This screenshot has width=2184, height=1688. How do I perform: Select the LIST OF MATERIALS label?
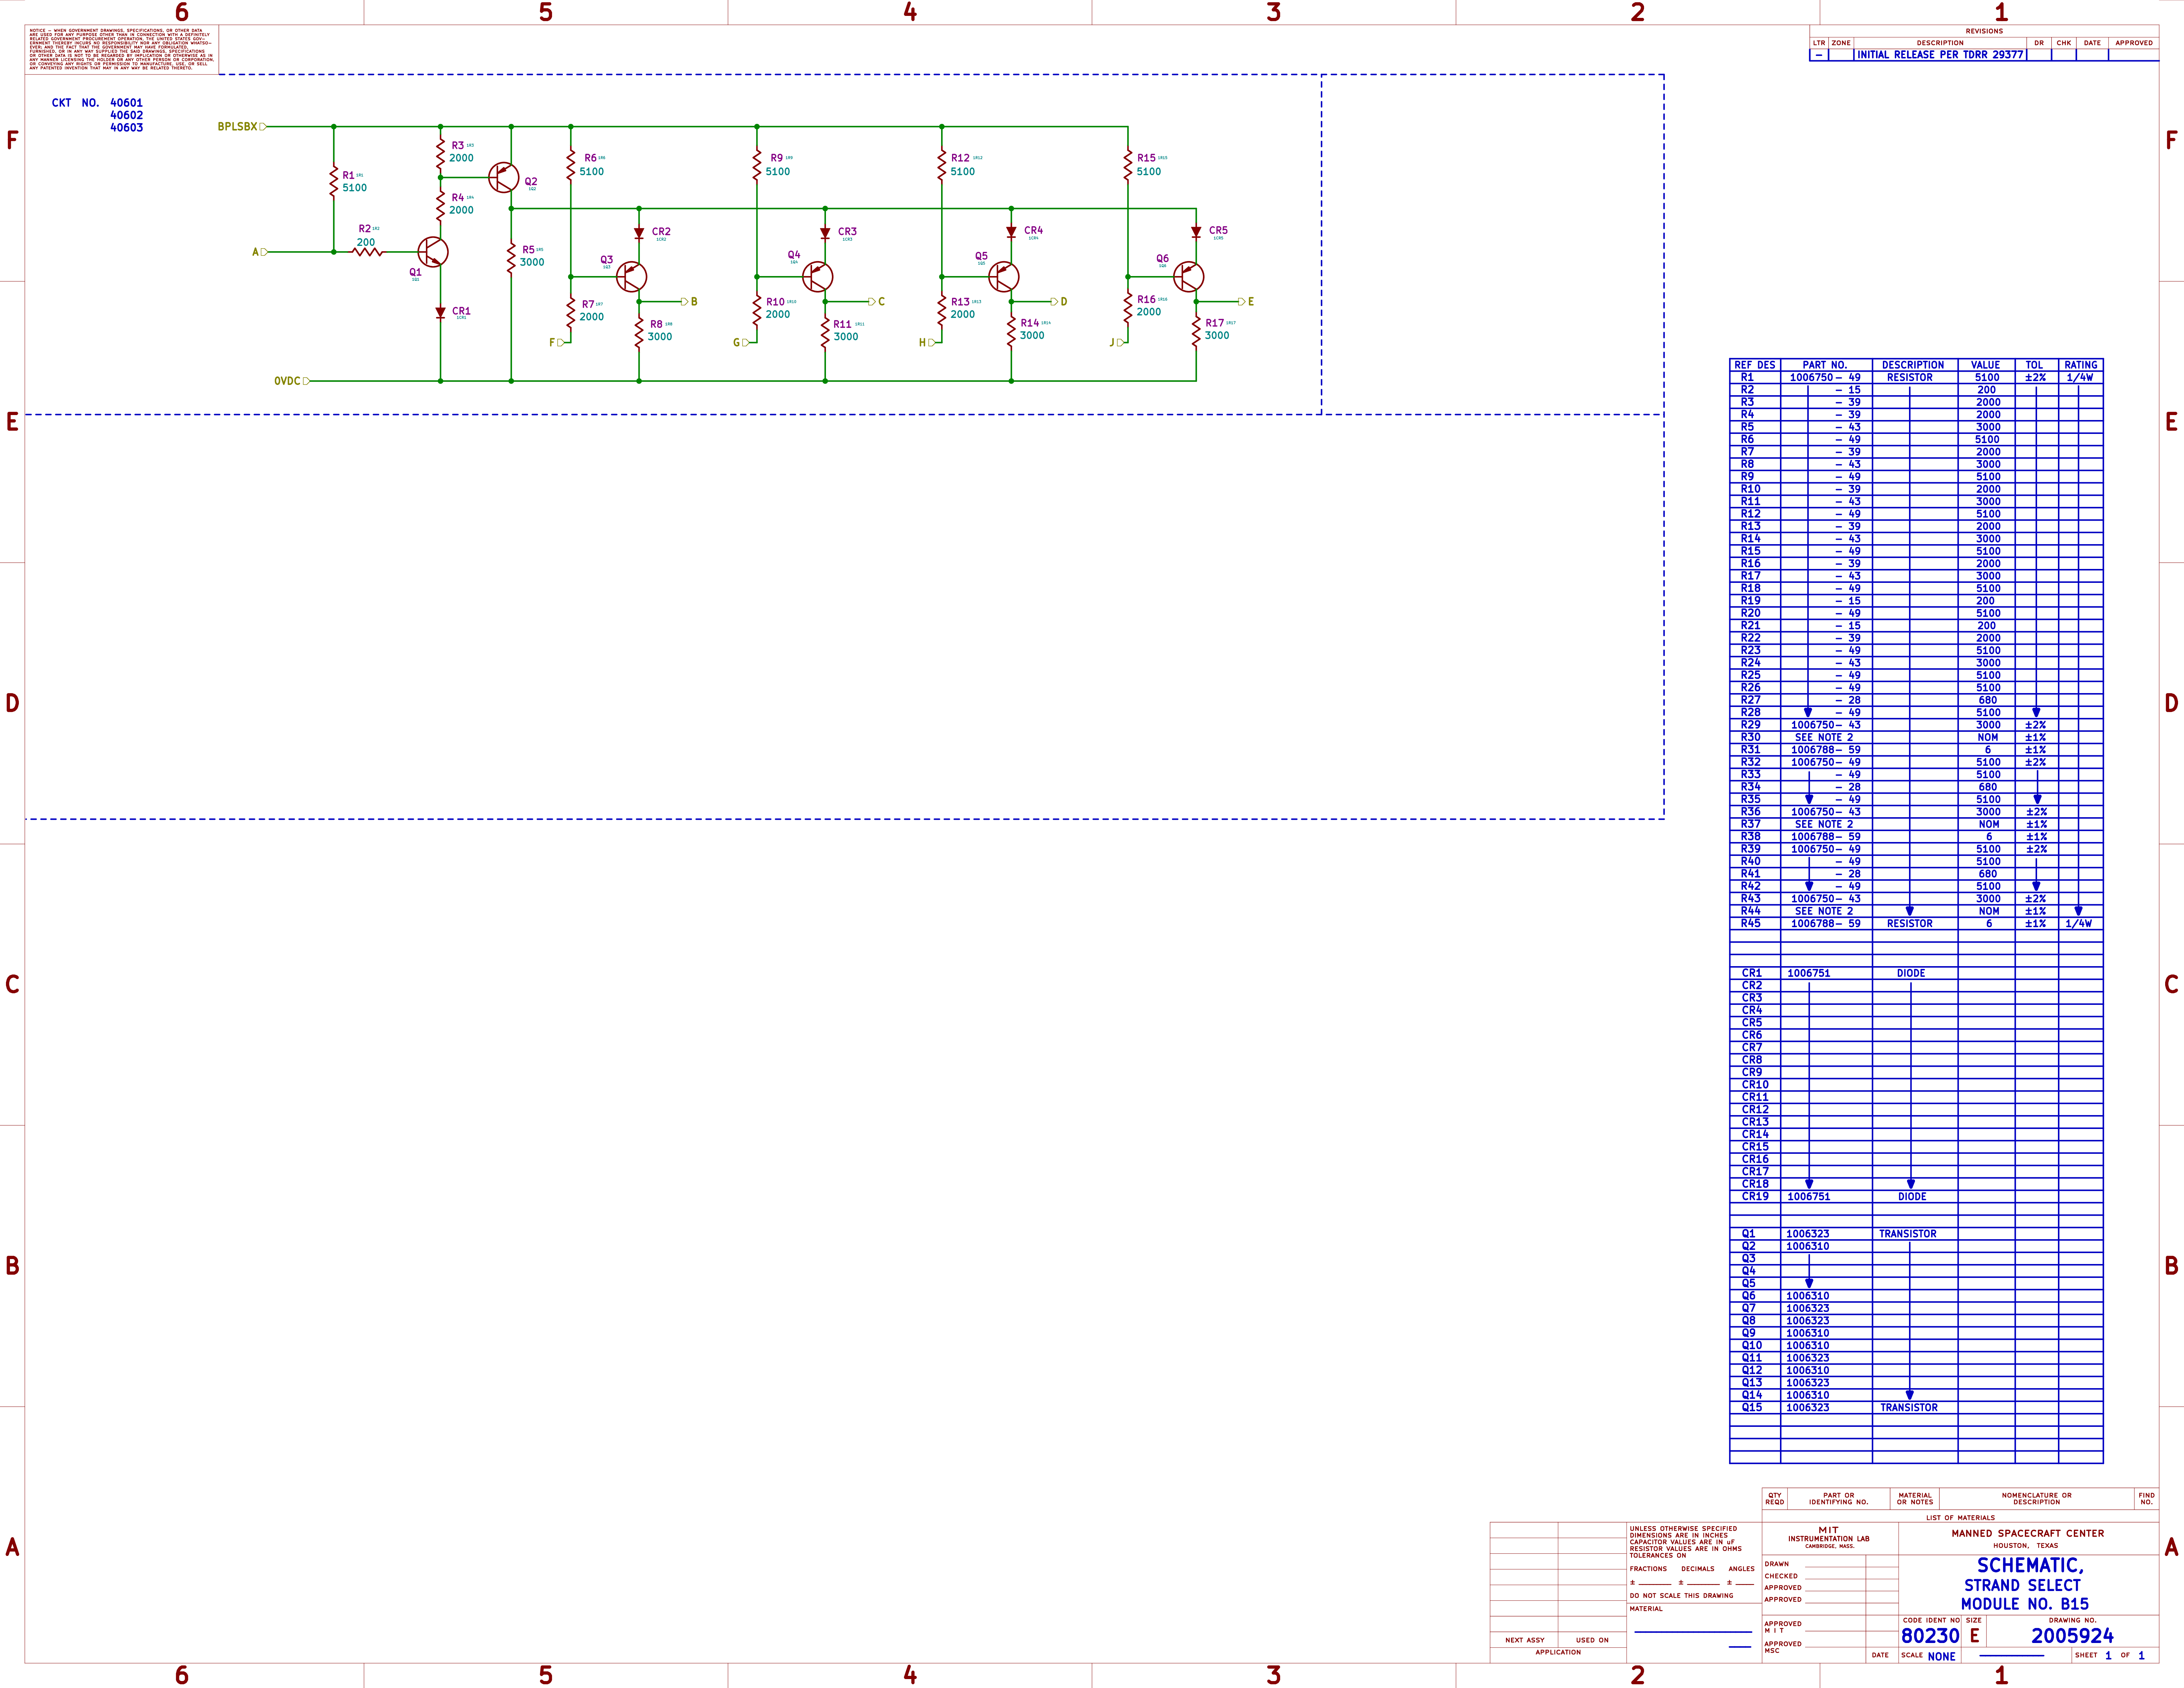(x=1960, y=1518)
